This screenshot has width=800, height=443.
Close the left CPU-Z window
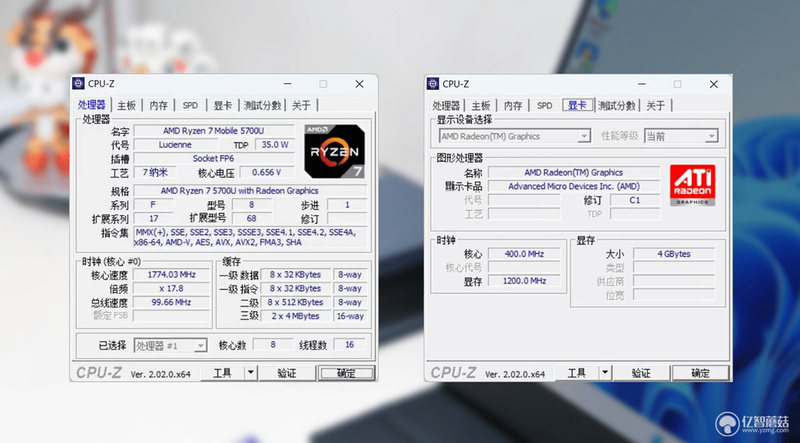coord(359,84)
